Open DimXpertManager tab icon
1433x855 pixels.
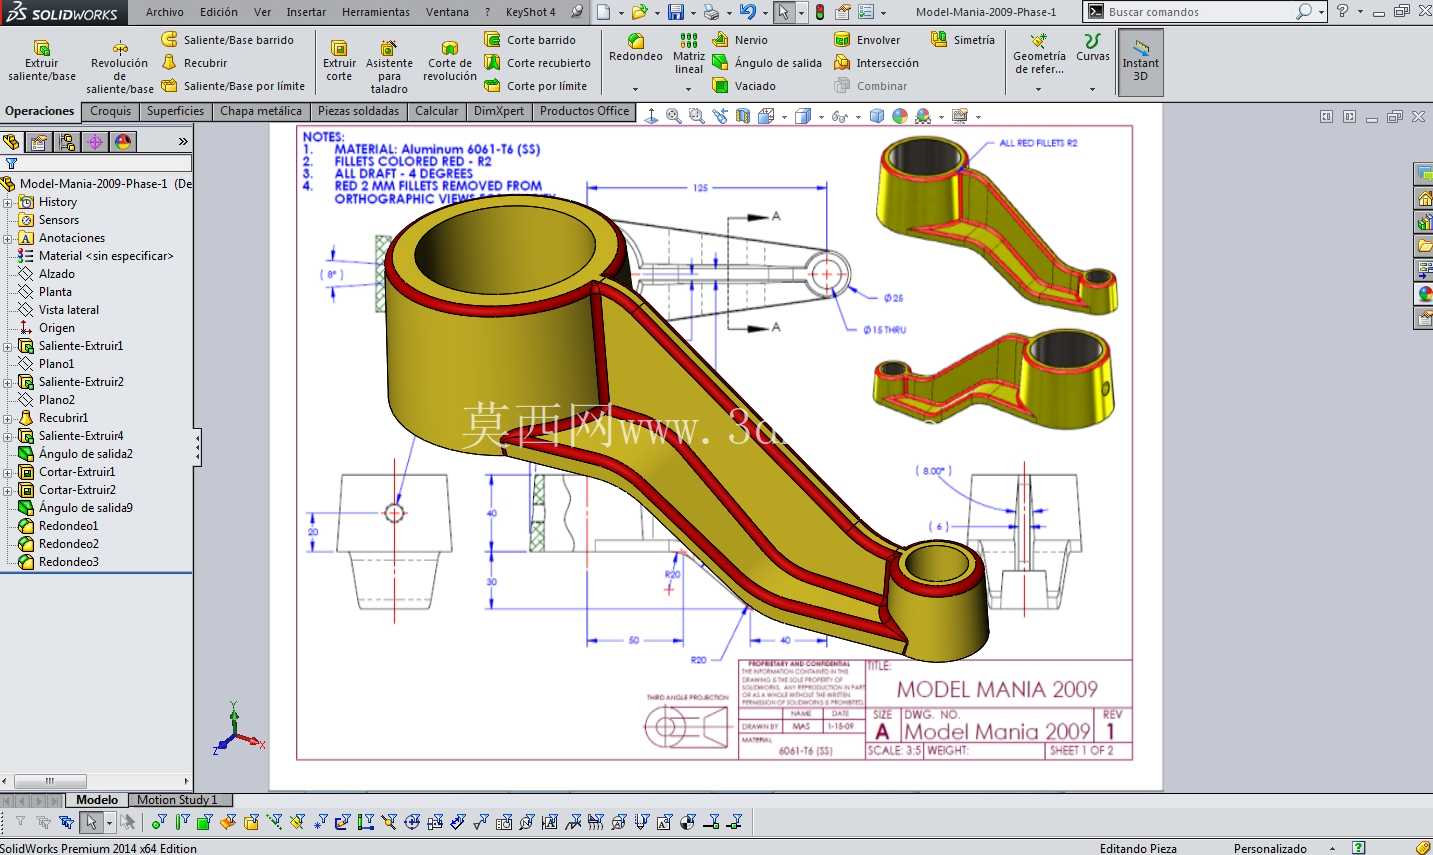point(95,142)
